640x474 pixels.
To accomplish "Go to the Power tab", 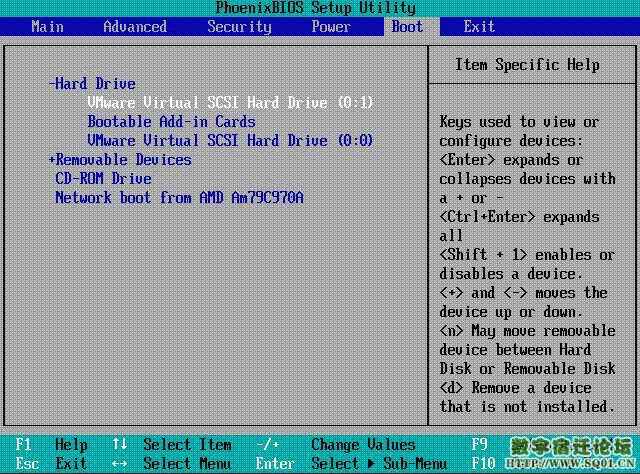I will (x=331, y=27).
